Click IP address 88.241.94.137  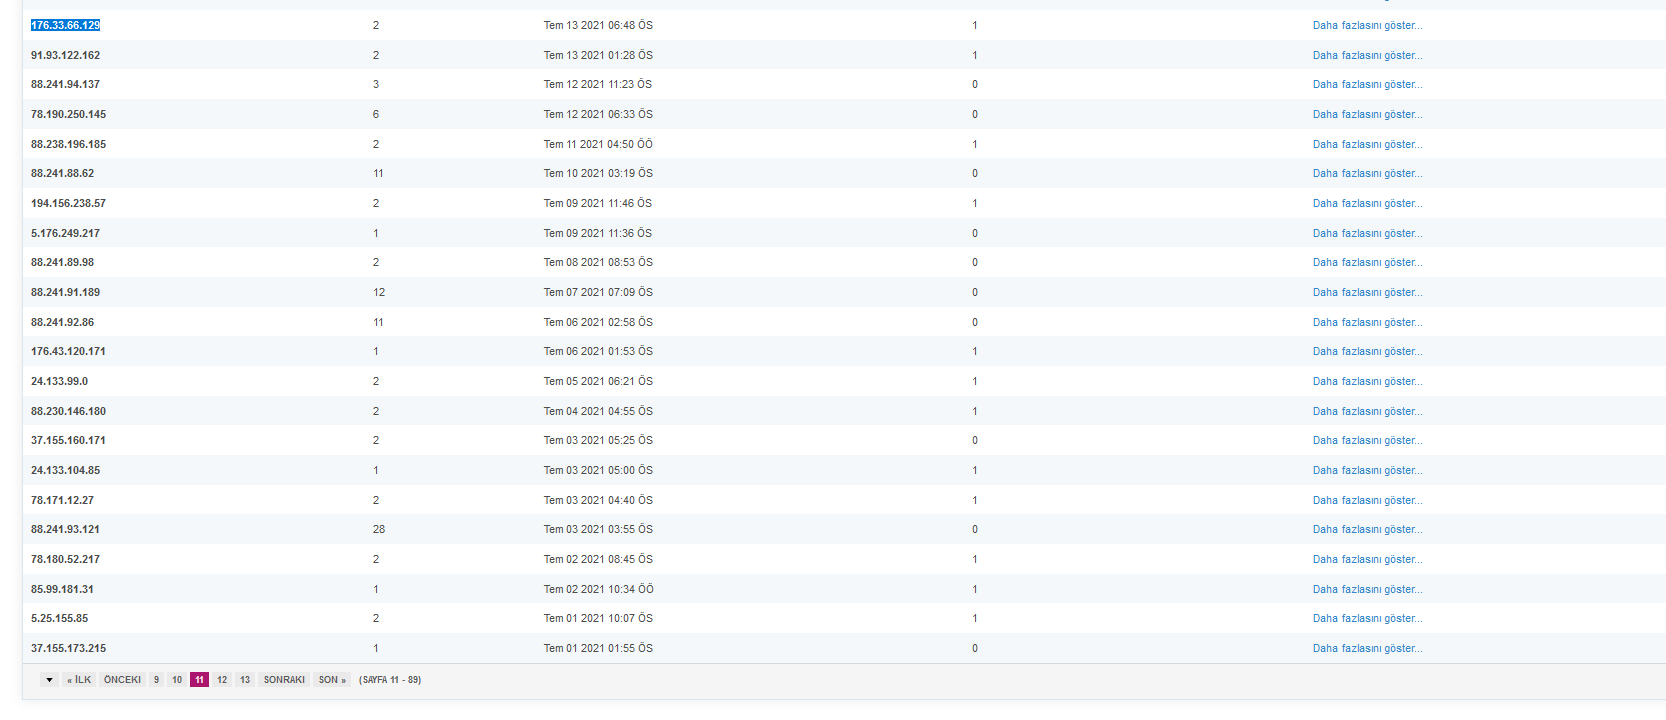tap(65, 84)
